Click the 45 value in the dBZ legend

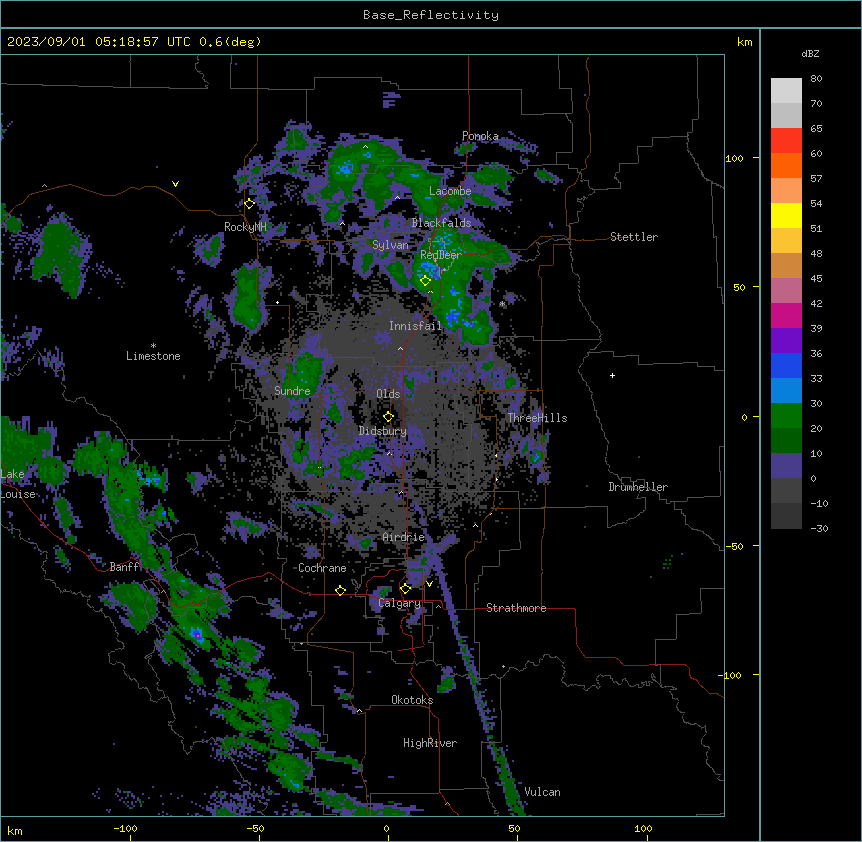click(816, 279)
